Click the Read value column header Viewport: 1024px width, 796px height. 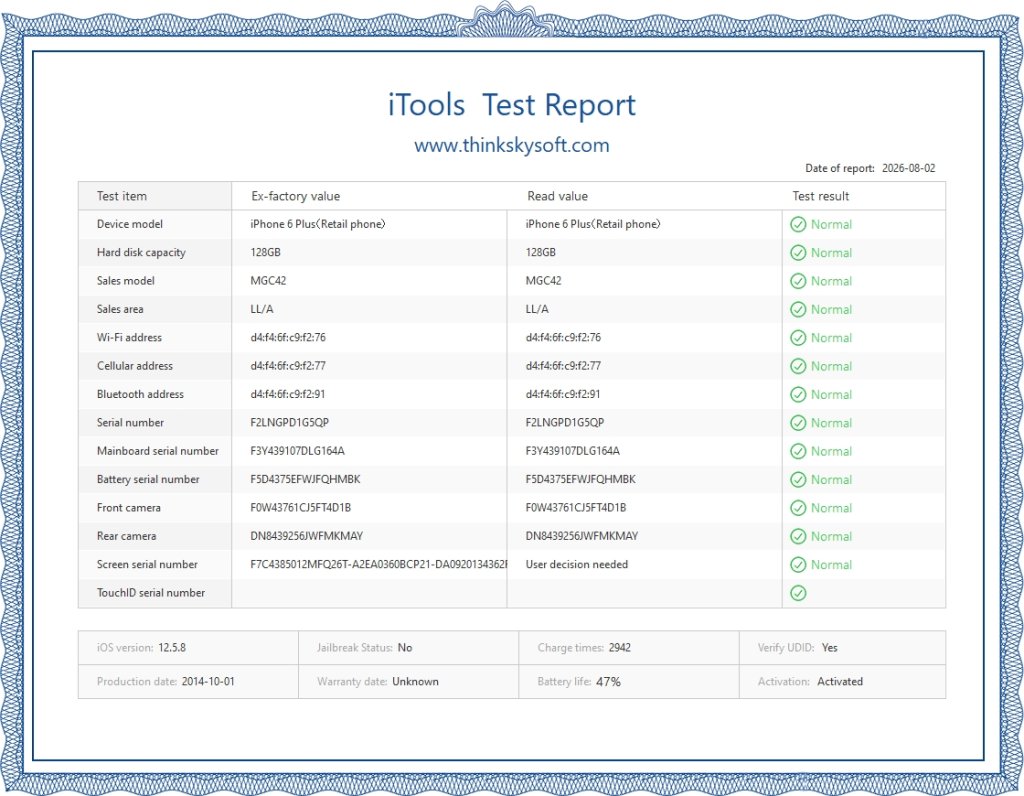coord(557,196)
